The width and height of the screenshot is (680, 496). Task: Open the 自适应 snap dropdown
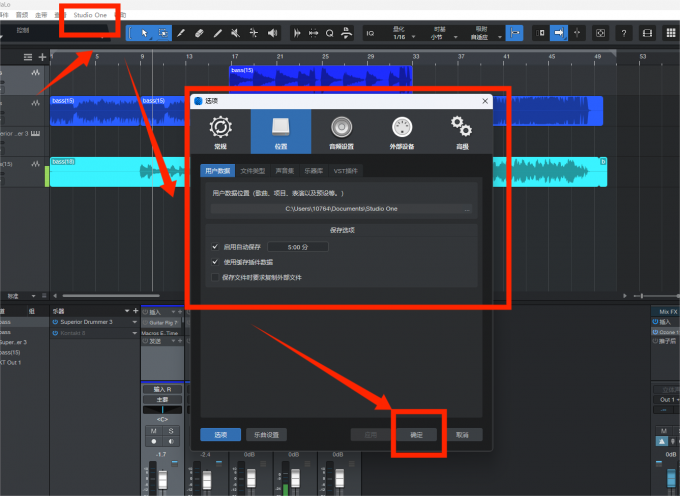(482, 36)
